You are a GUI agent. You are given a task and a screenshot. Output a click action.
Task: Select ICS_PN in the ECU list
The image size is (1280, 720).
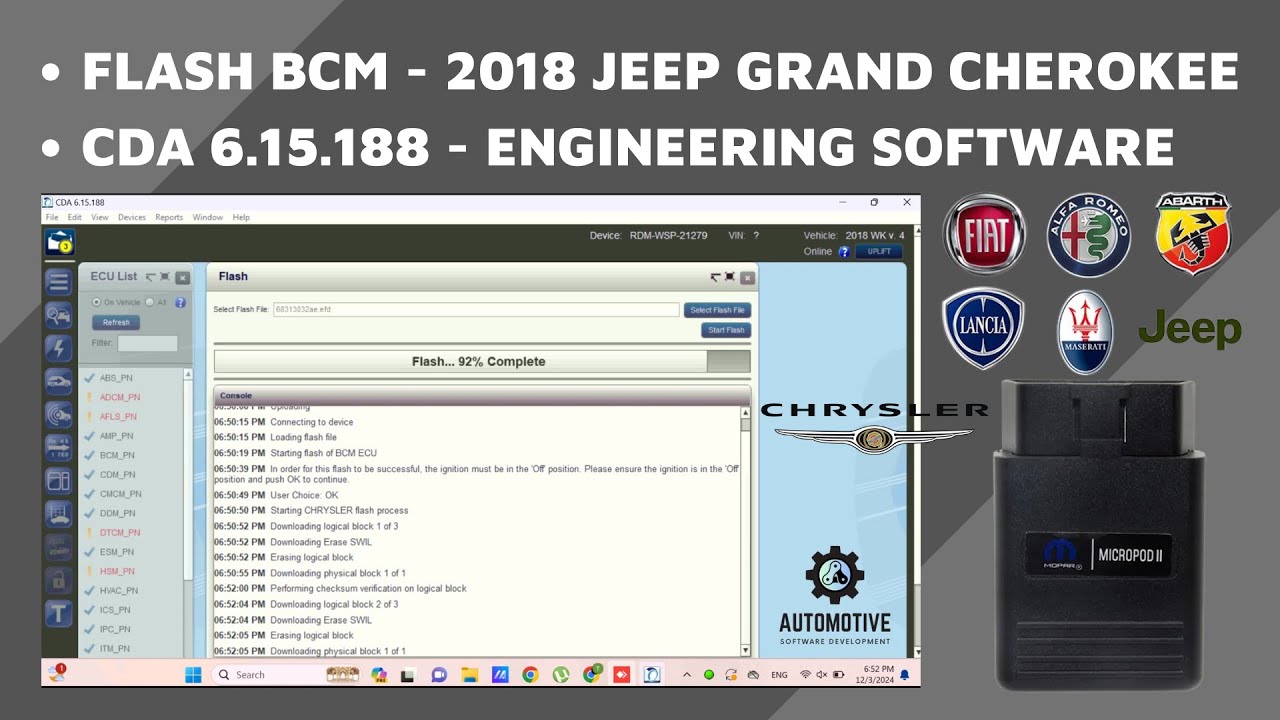pos(115,610)
